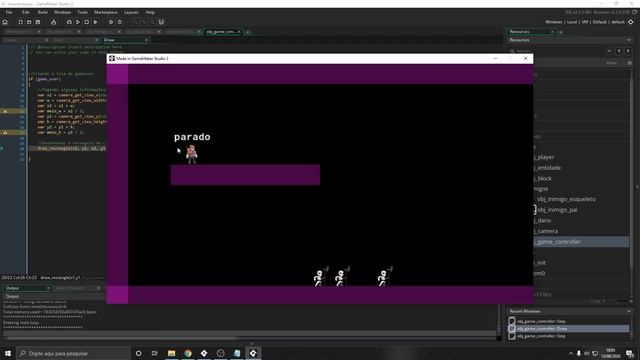Open the Layouts menu
This screenshot has width=640, height=360.
(x=131, y=13)
